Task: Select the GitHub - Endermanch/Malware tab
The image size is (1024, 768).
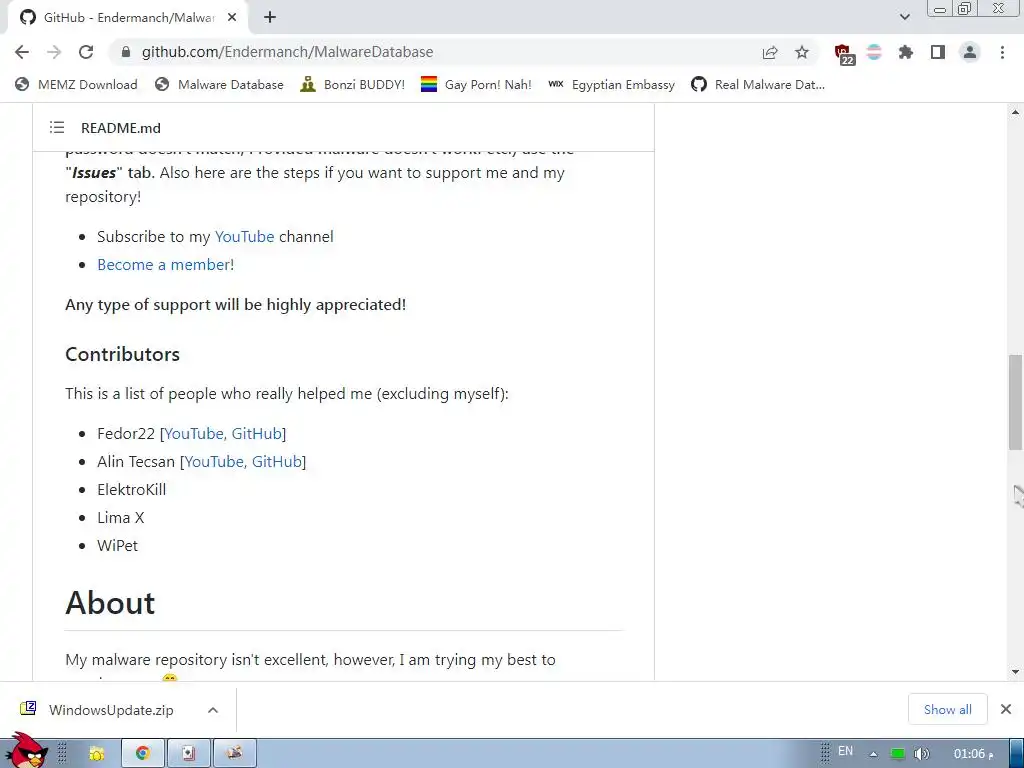Action: pos(128,18)
